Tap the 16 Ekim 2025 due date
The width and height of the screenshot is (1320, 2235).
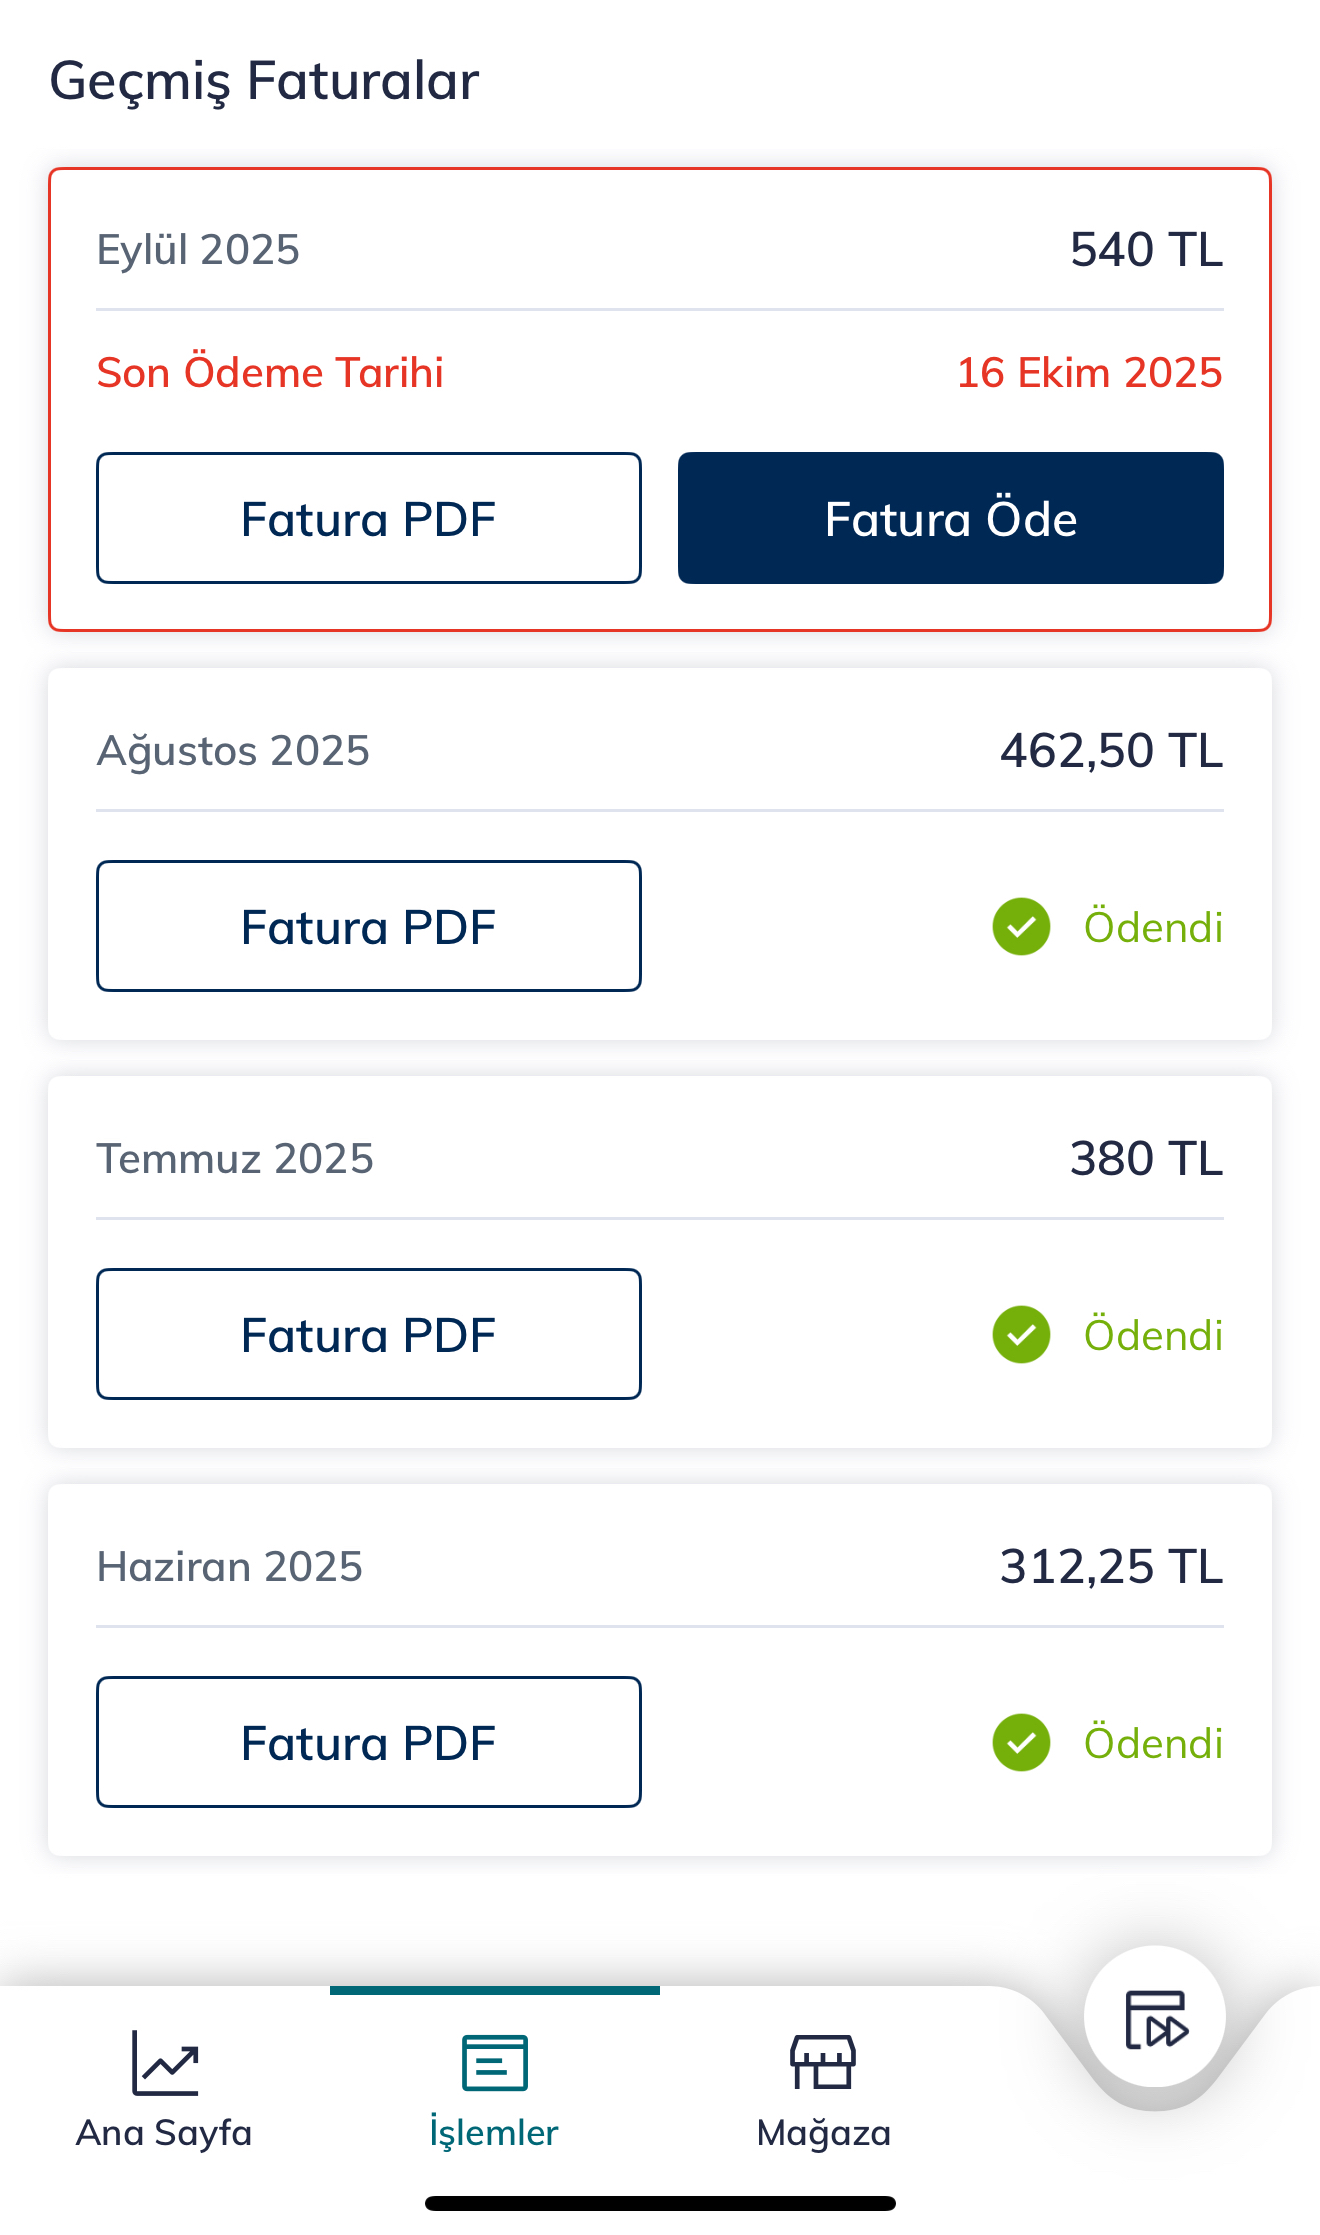(1089, 372)
